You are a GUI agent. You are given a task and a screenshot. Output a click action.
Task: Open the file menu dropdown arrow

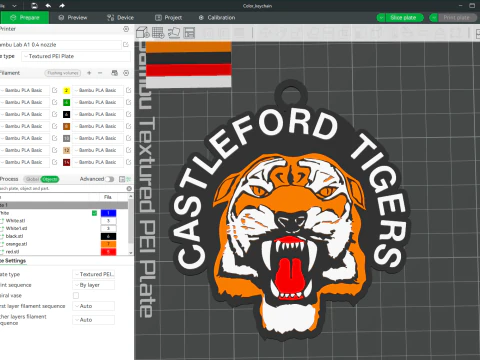pyautogui.click(x=14, y=6)
